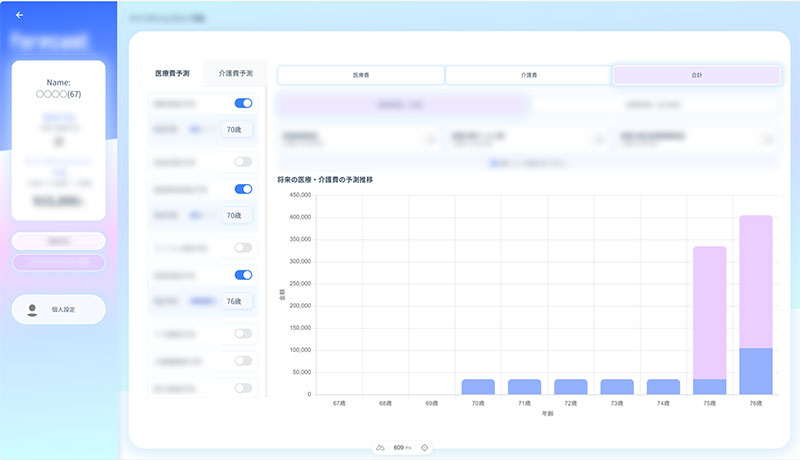Click the 450,000 y-axis label
Image resolution: width=800 pixels, height=460 pixels.
[300, 195]
